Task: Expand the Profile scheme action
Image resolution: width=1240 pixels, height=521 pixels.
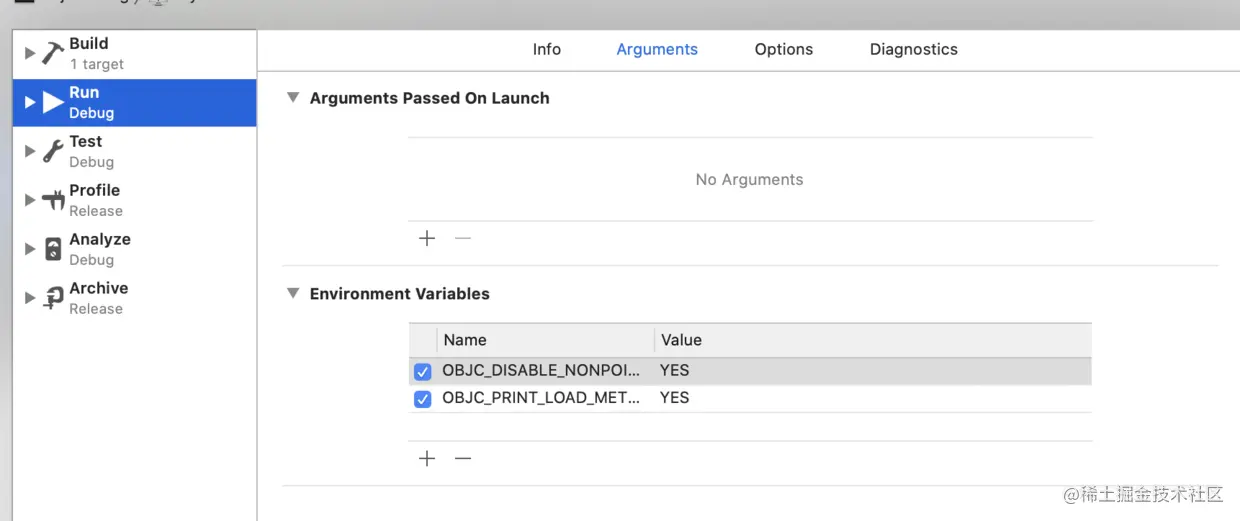Action: (30, 200)
